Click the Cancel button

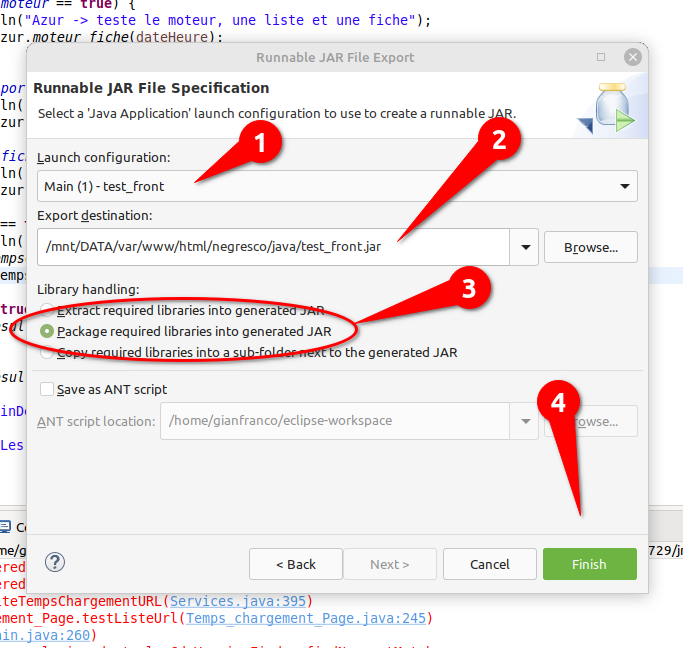489,564
